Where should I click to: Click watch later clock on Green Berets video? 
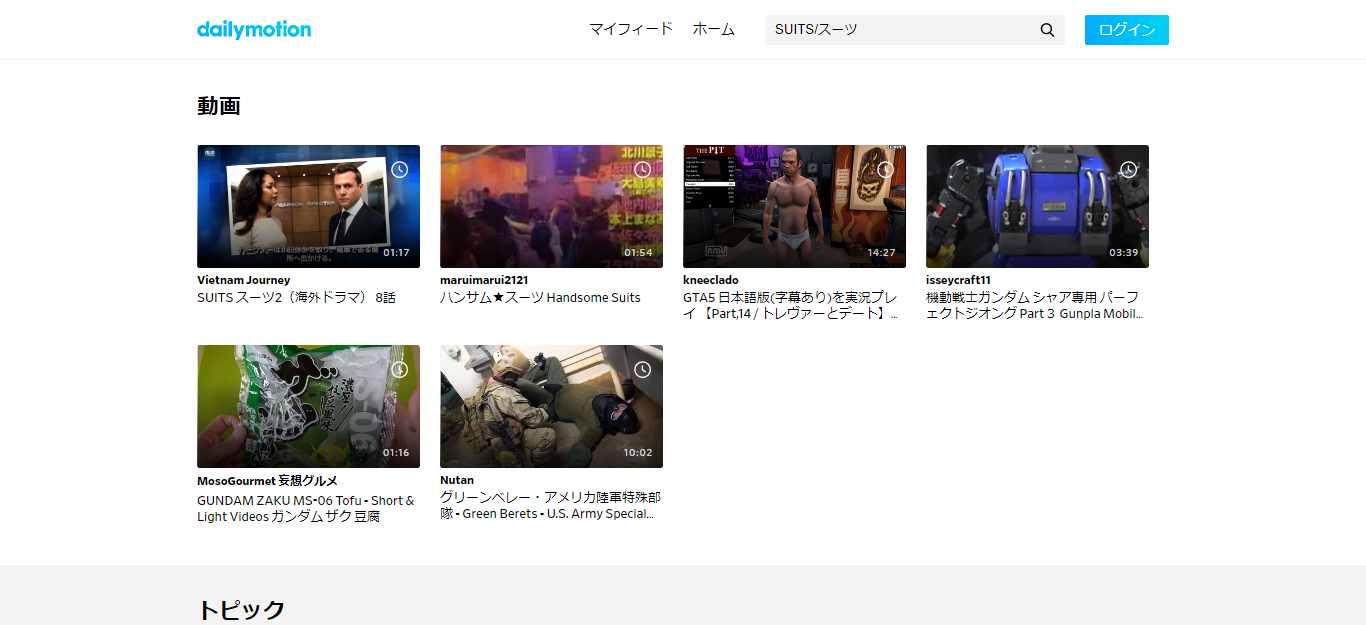[x=642, y=370]
